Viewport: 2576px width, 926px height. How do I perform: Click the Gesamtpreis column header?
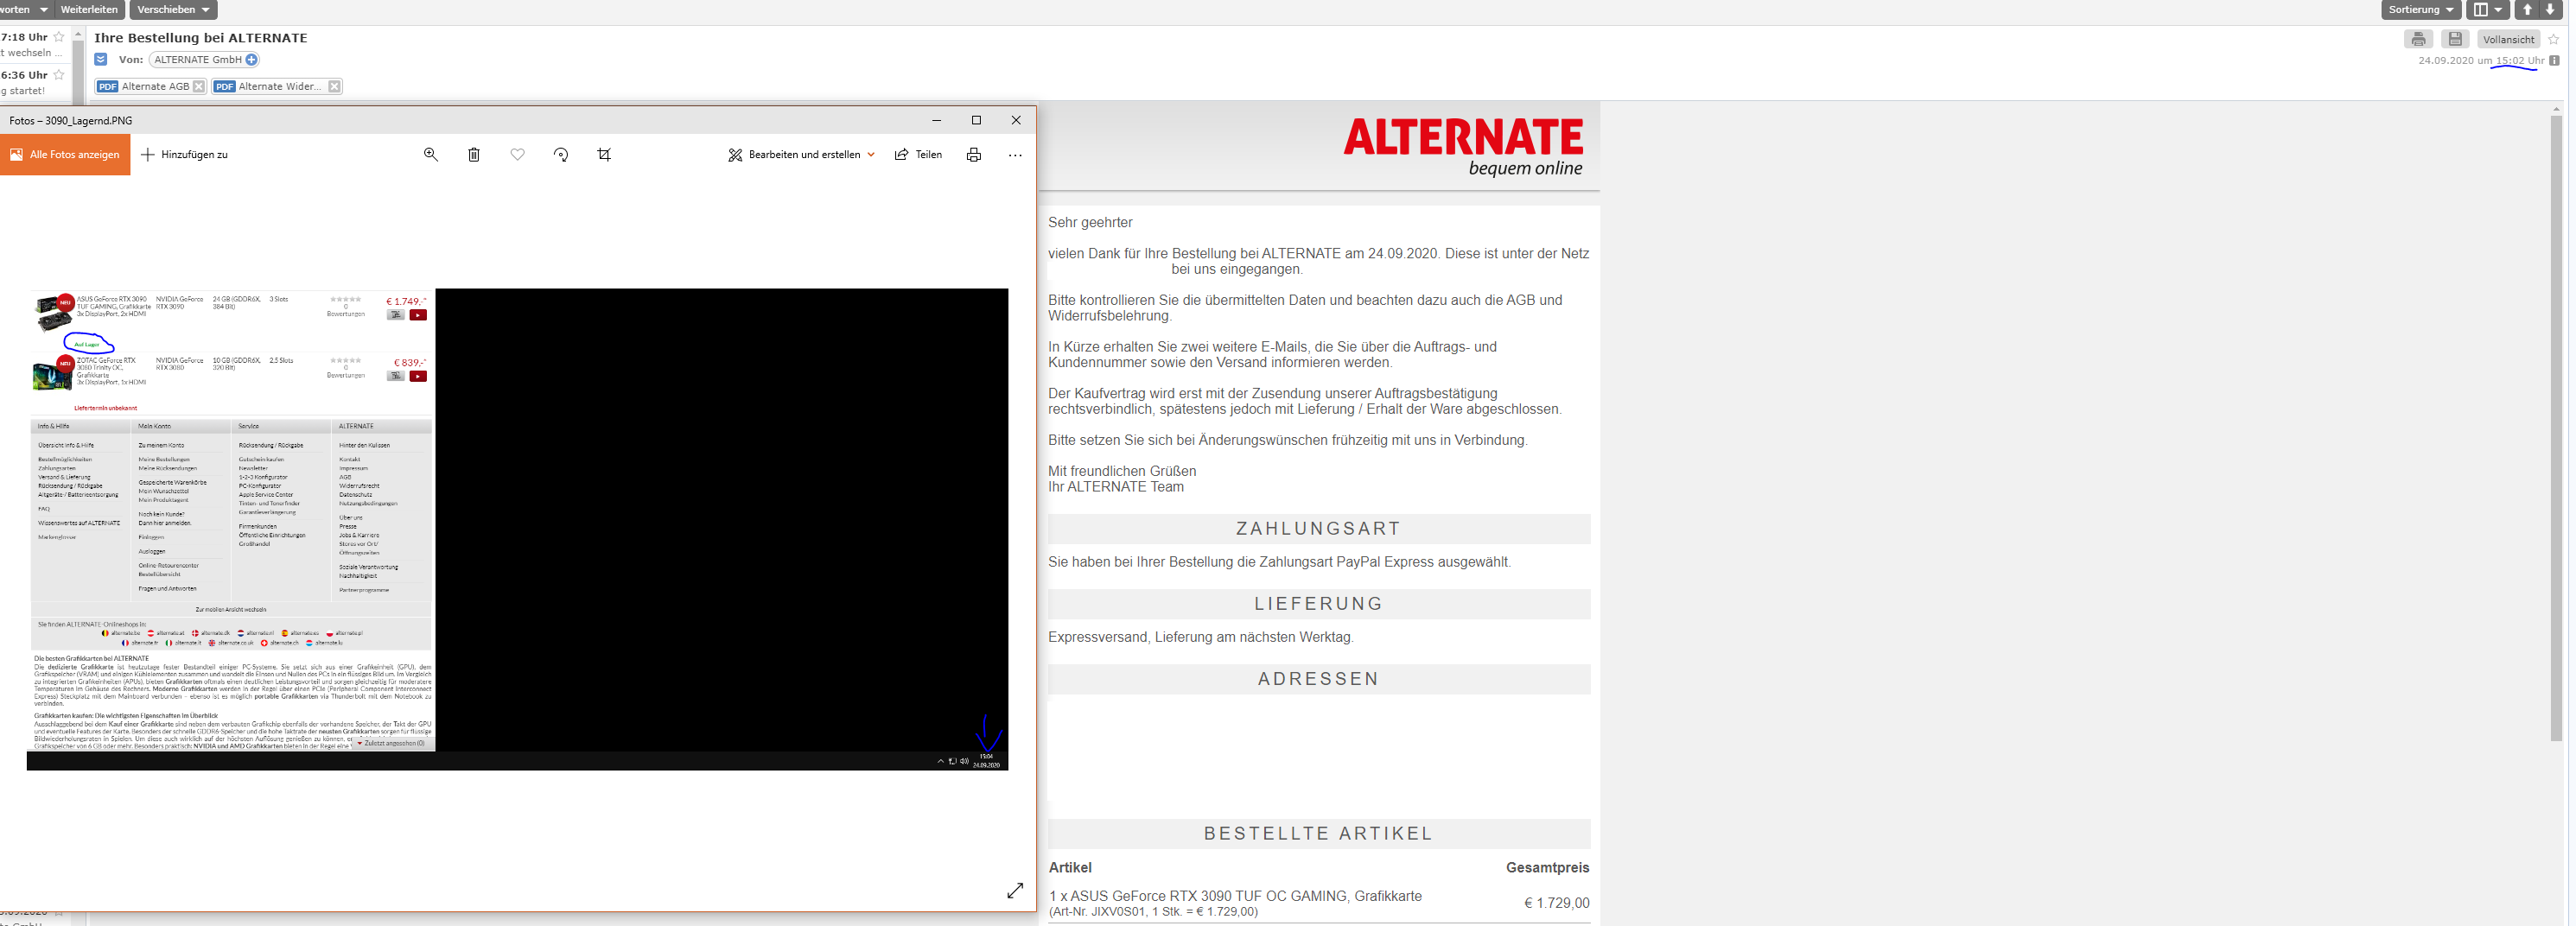1547,868
